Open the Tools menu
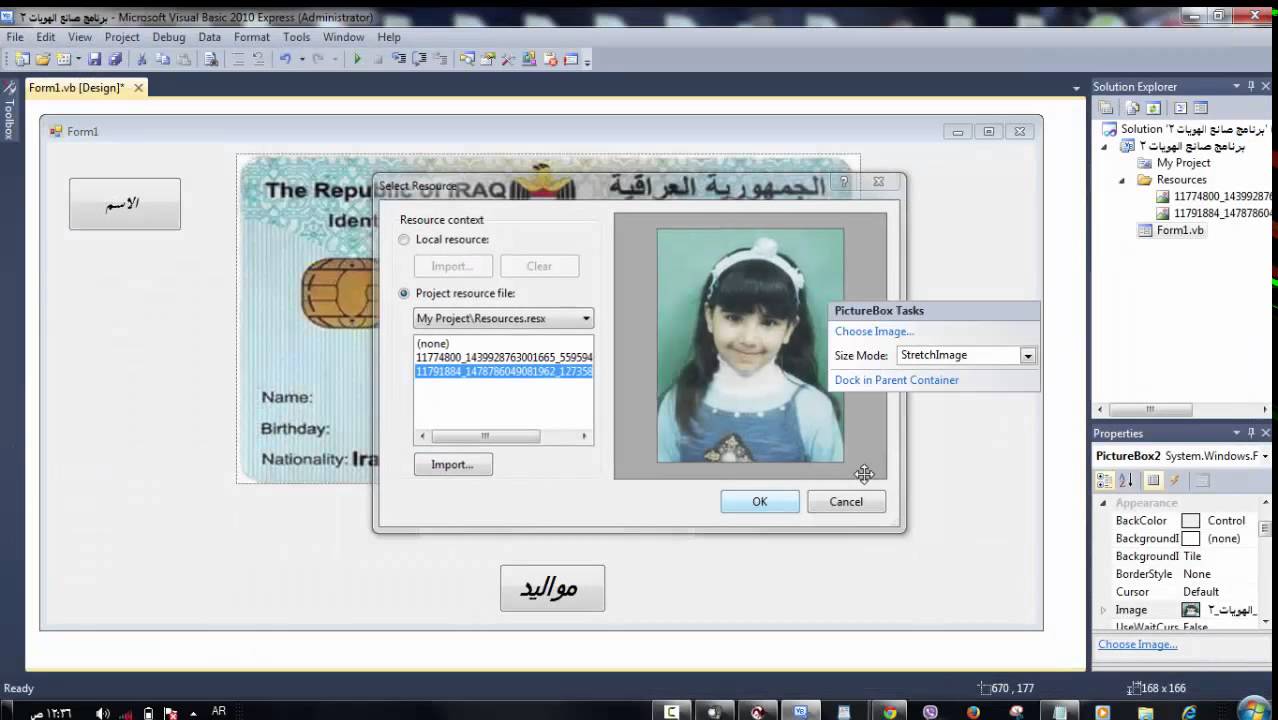The width and height of the screenshot is (1278, 720). click(x=296, y=37)
